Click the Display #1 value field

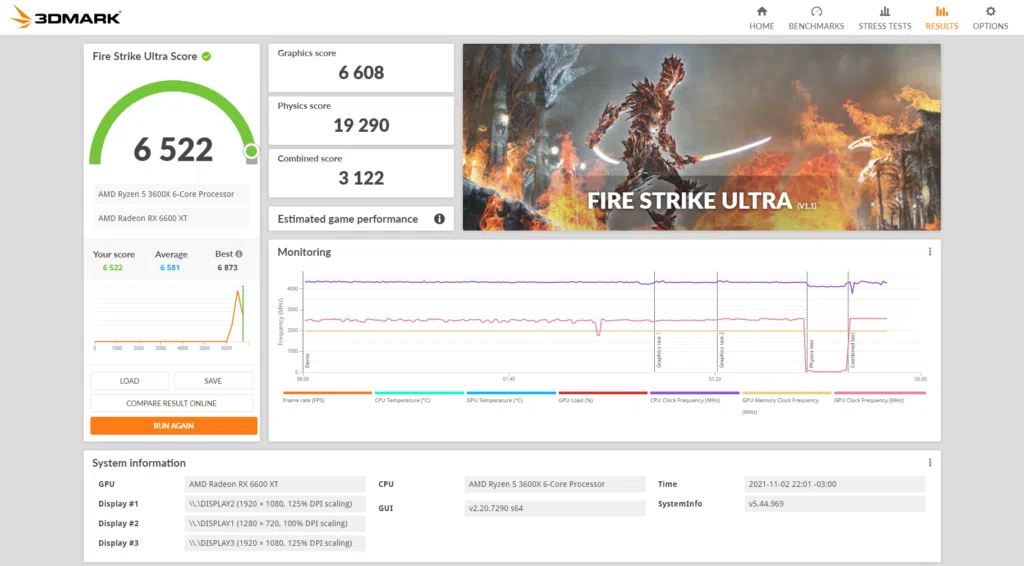click(x=274, y=503)
